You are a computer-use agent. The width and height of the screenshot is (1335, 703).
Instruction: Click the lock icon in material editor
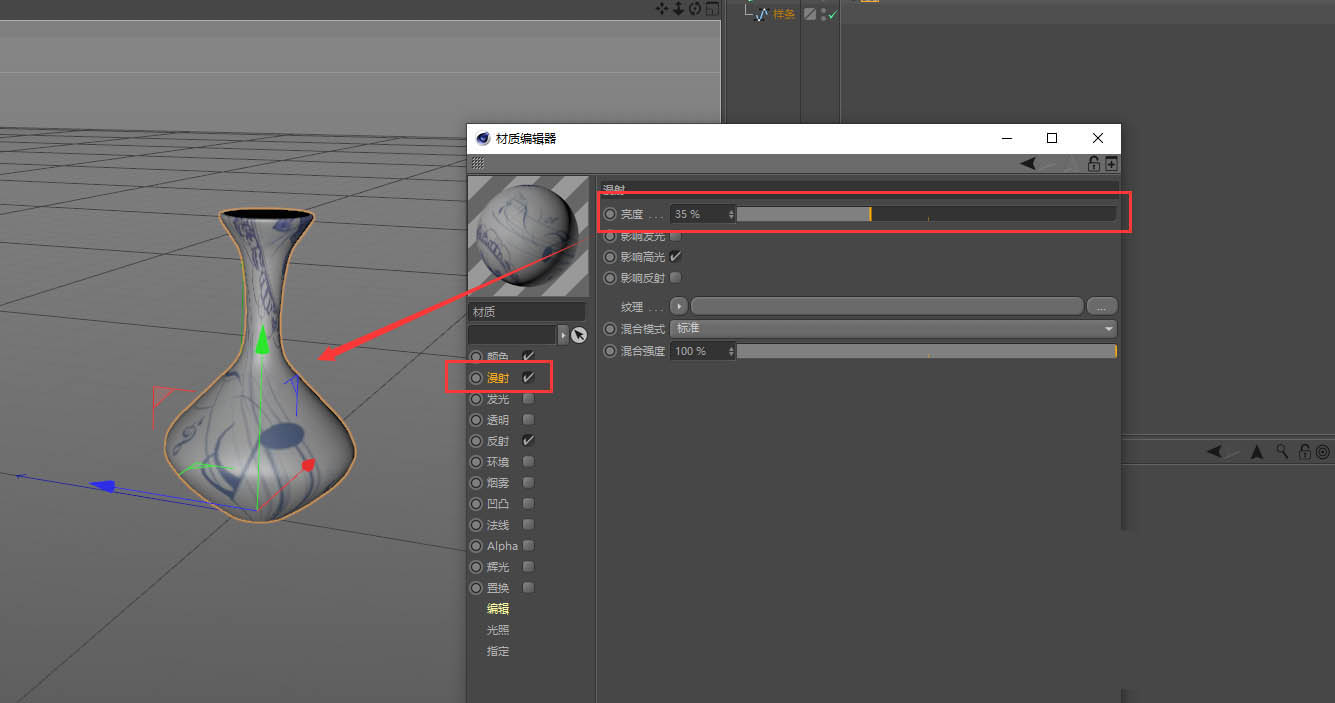[1094, 164]
